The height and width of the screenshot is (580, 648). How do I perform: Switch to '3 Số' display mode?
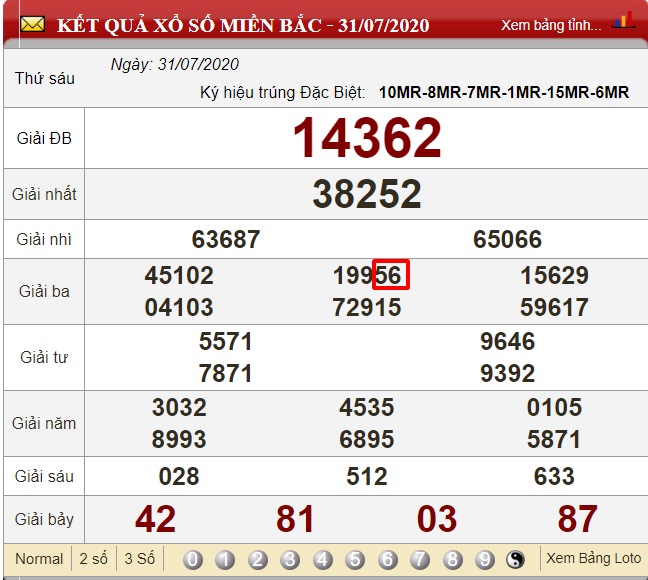click(x=139, y=559)
